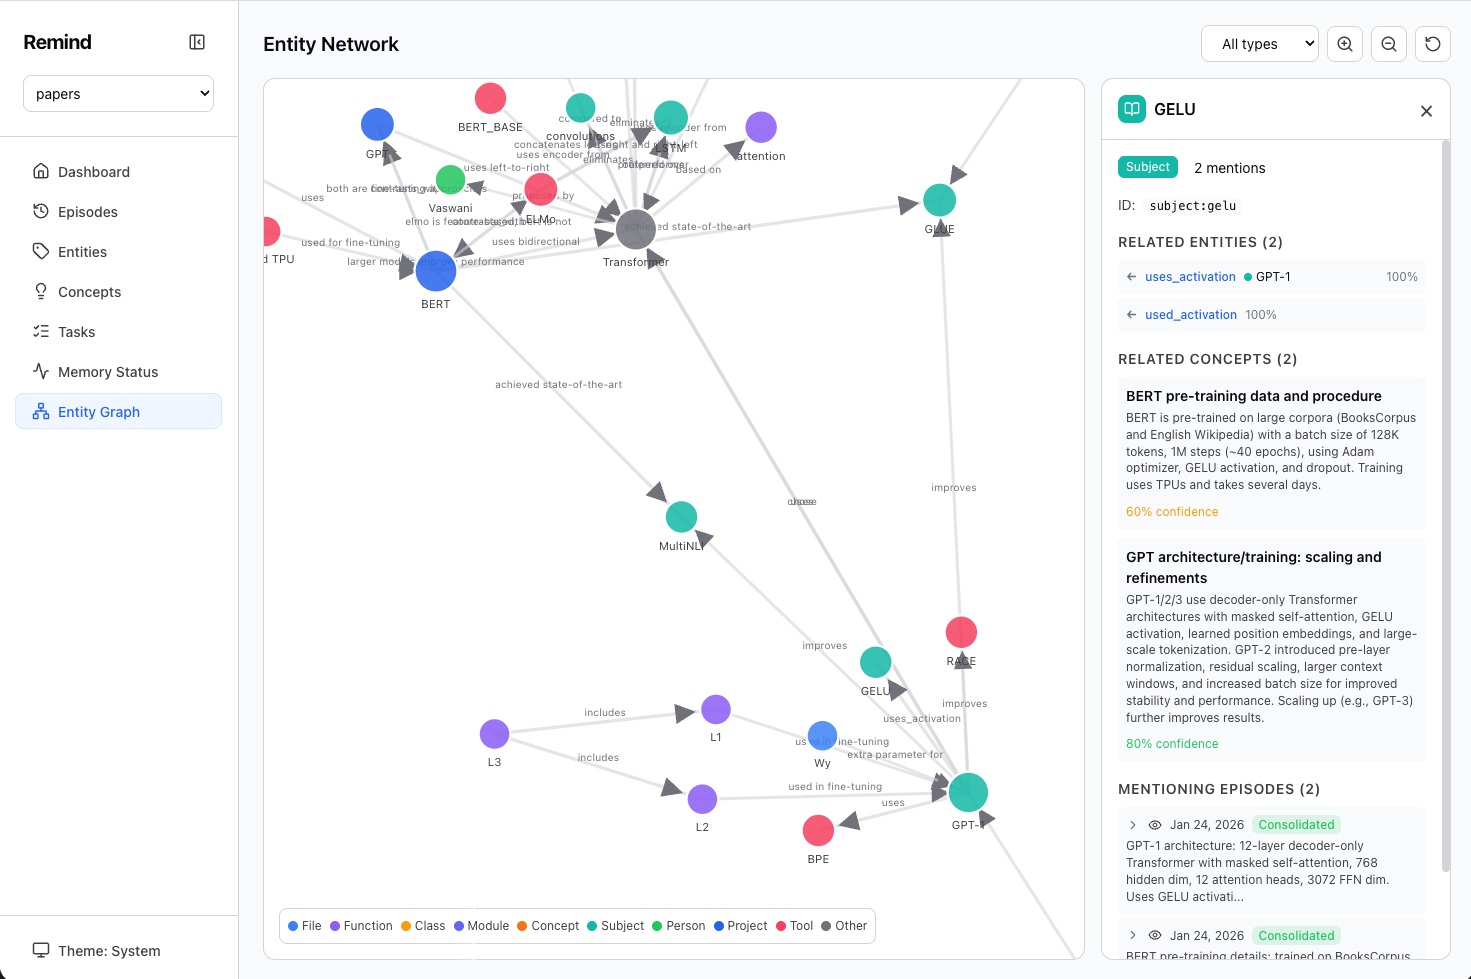Open Tasks using its checklist icon
The image size is (1471, 979).
pyautogui.click(x=40, y=331)
